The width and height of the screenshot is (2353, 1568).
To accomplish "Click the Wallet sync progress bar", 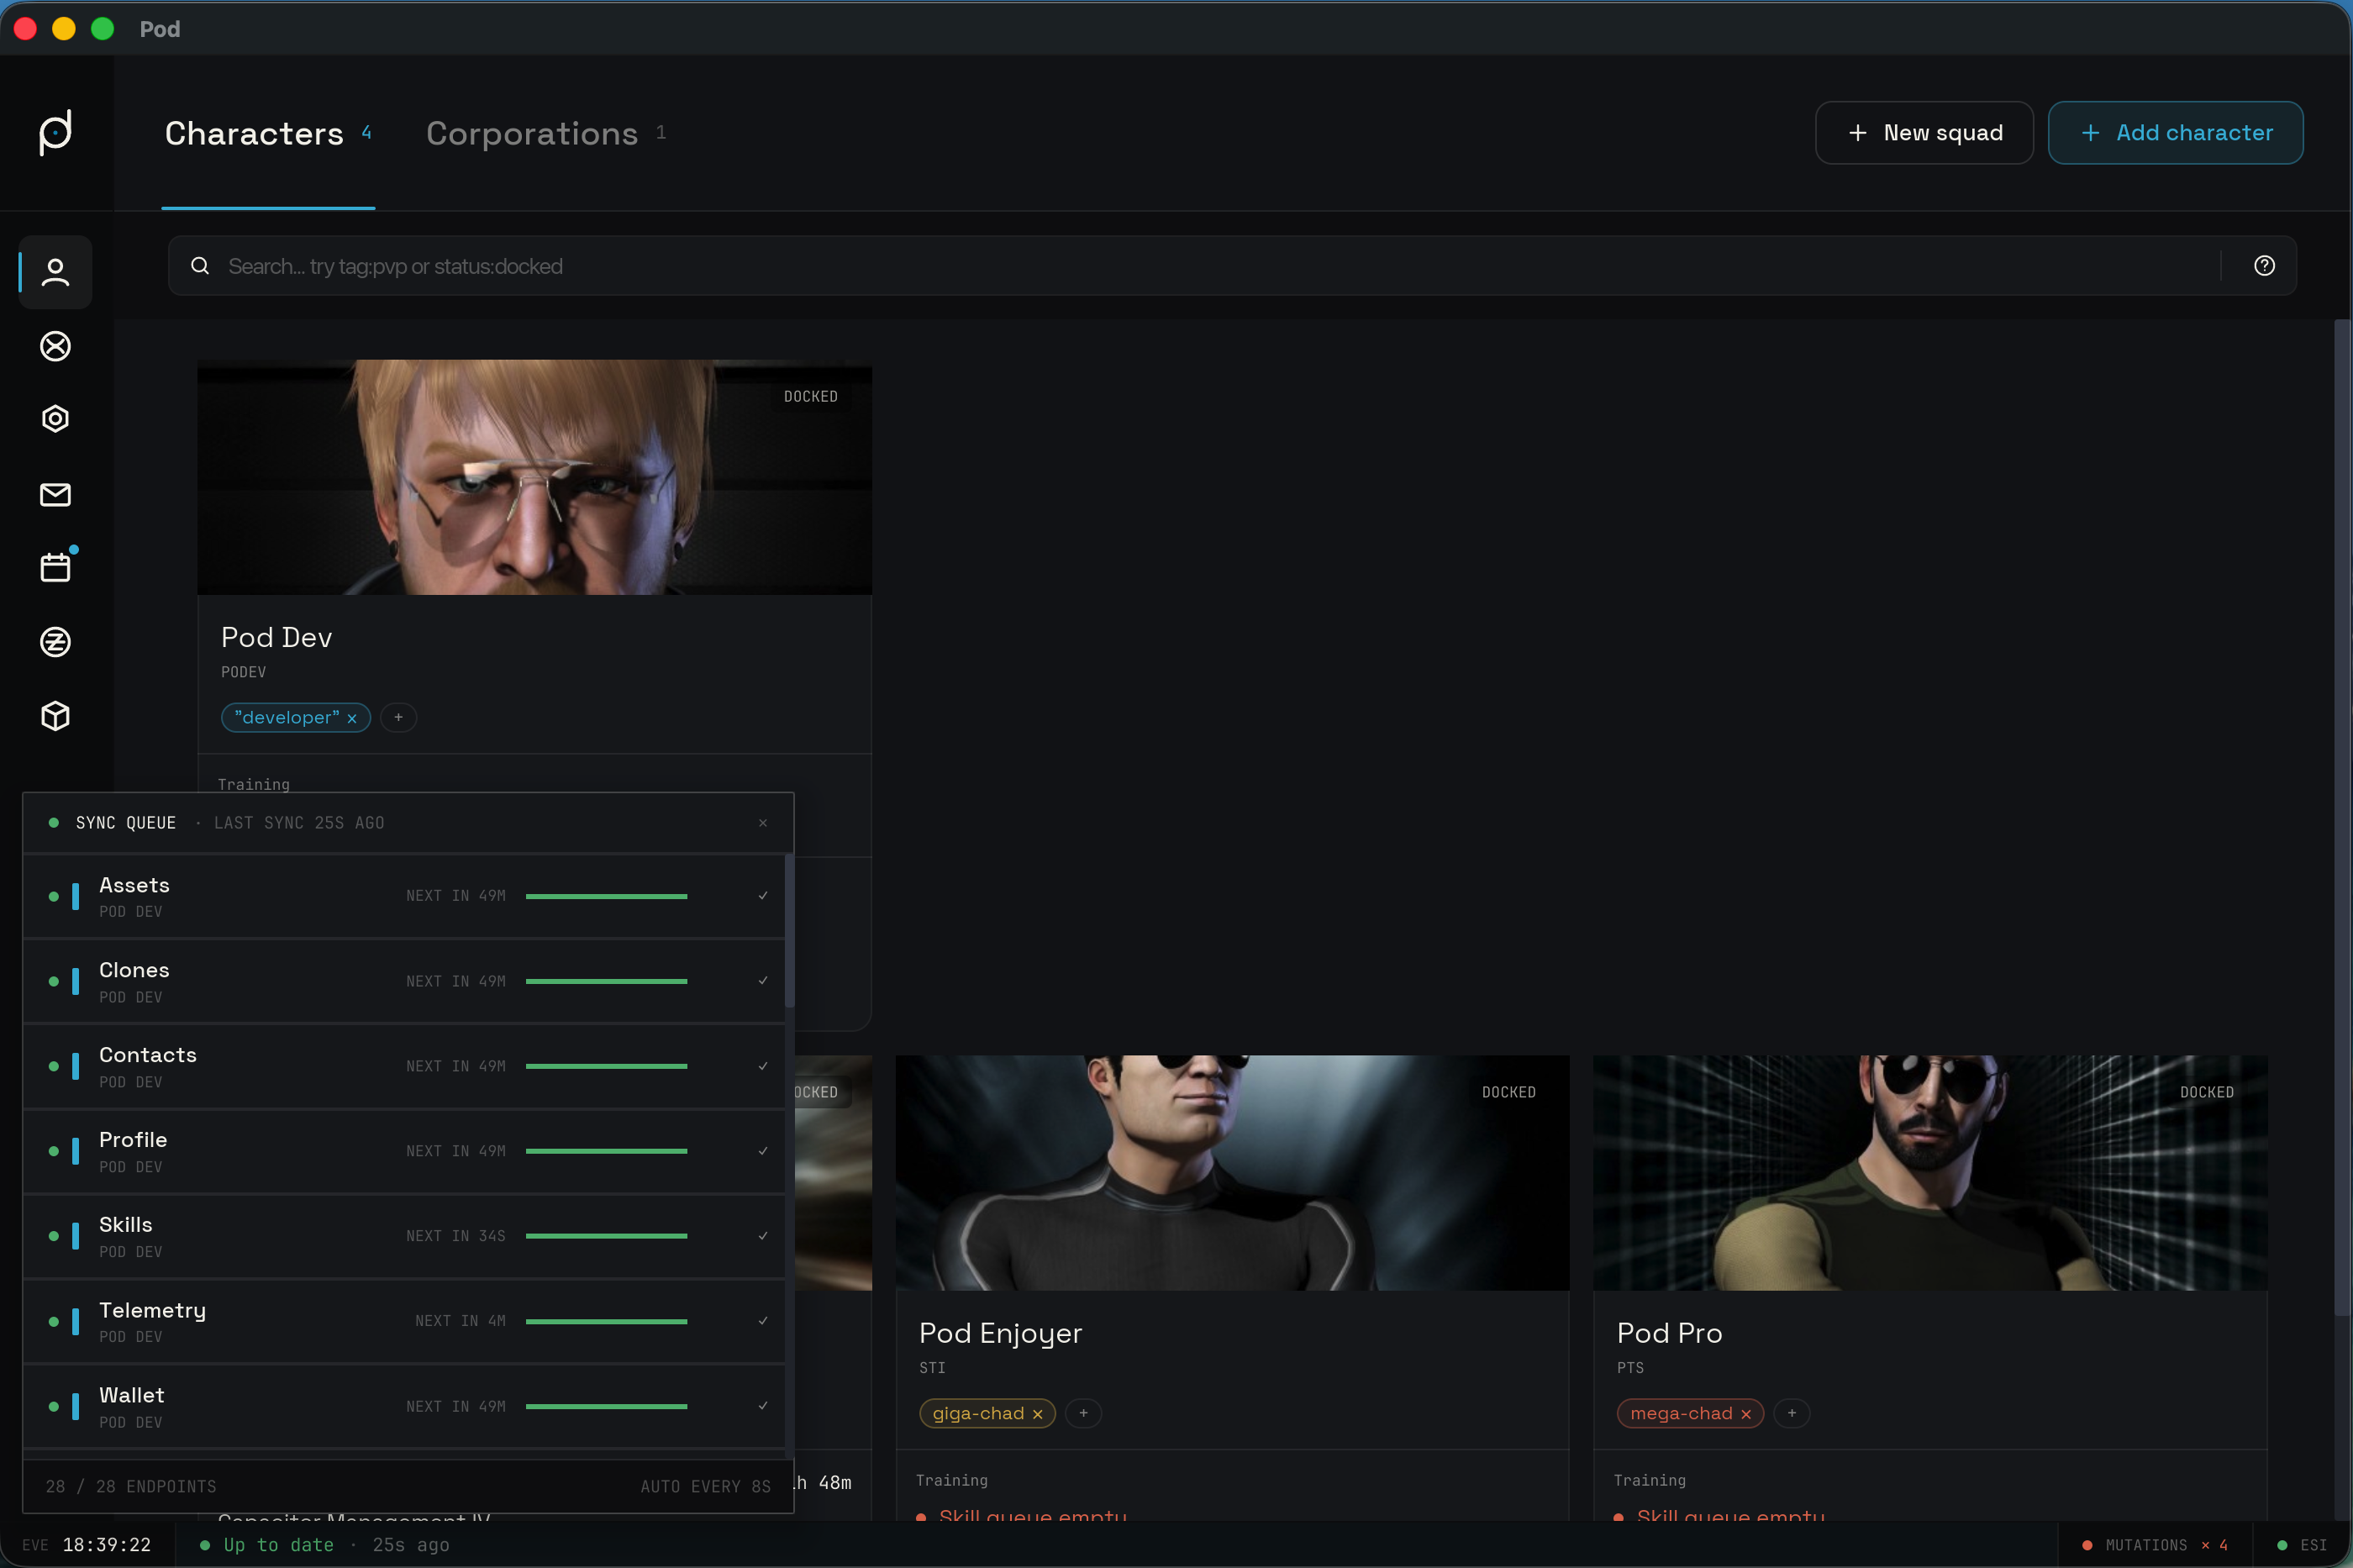I will [x=606, y=1406].
